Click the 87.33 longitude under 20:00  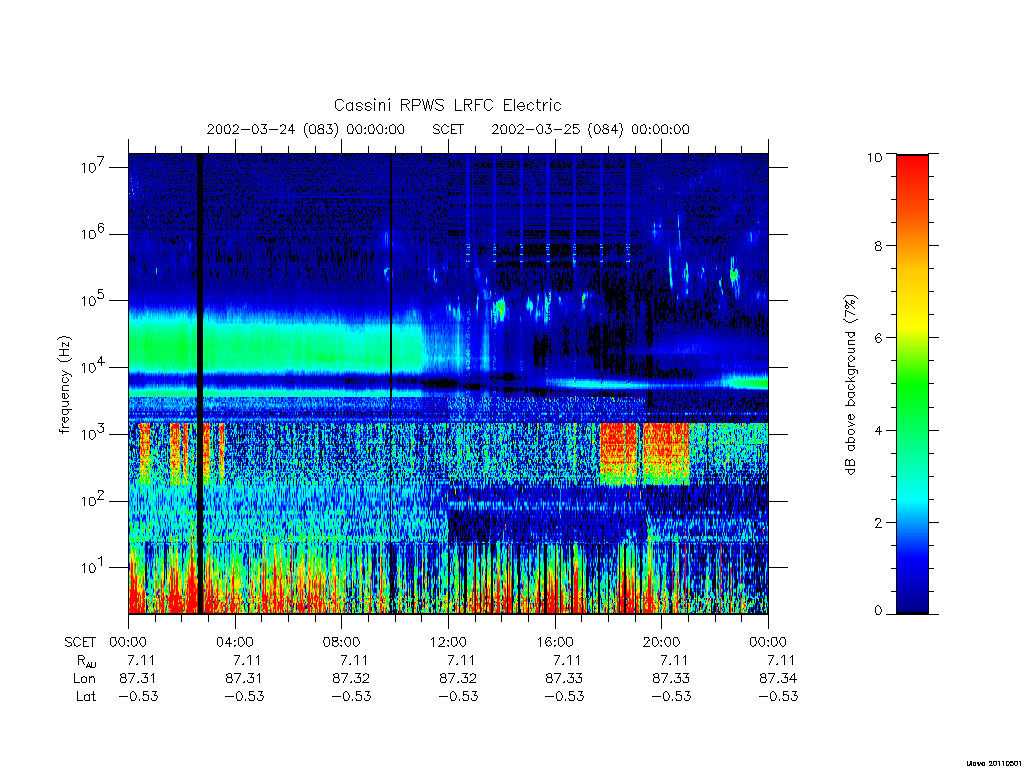coord(671,679)
